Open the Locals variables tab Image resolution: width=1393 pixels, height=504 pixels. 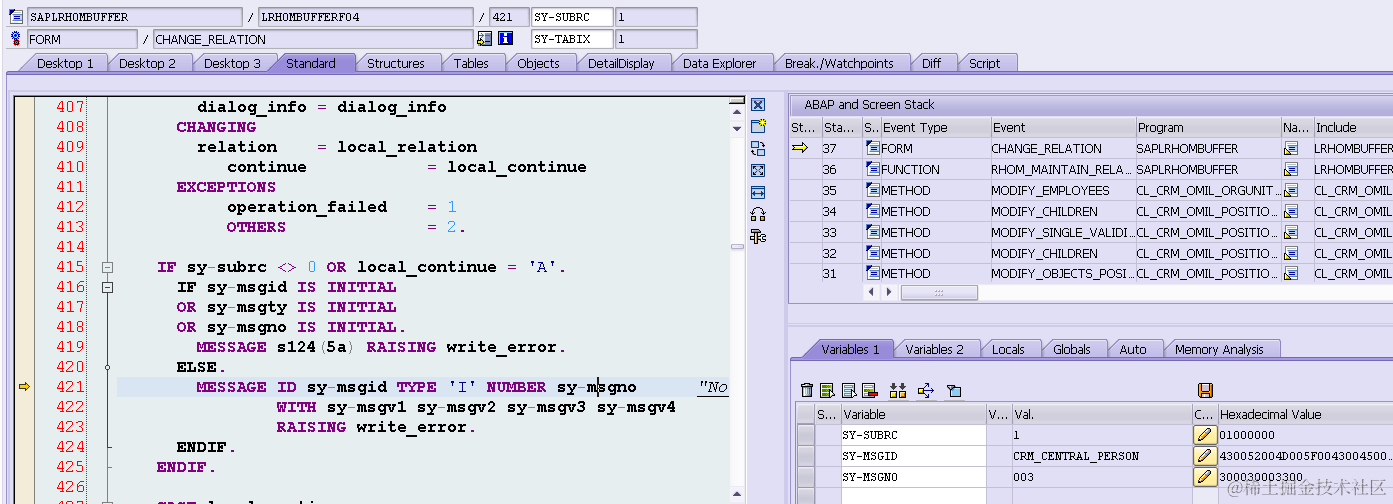(1008, 349)
